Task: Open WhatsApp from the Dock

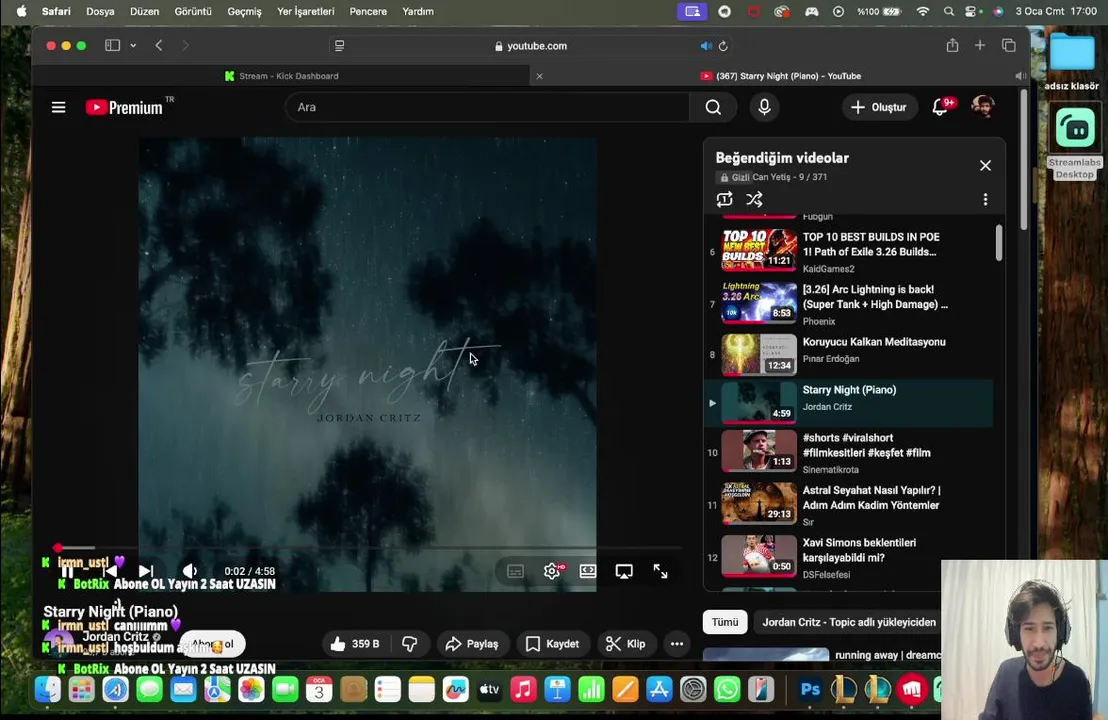Action: point(726,689)
